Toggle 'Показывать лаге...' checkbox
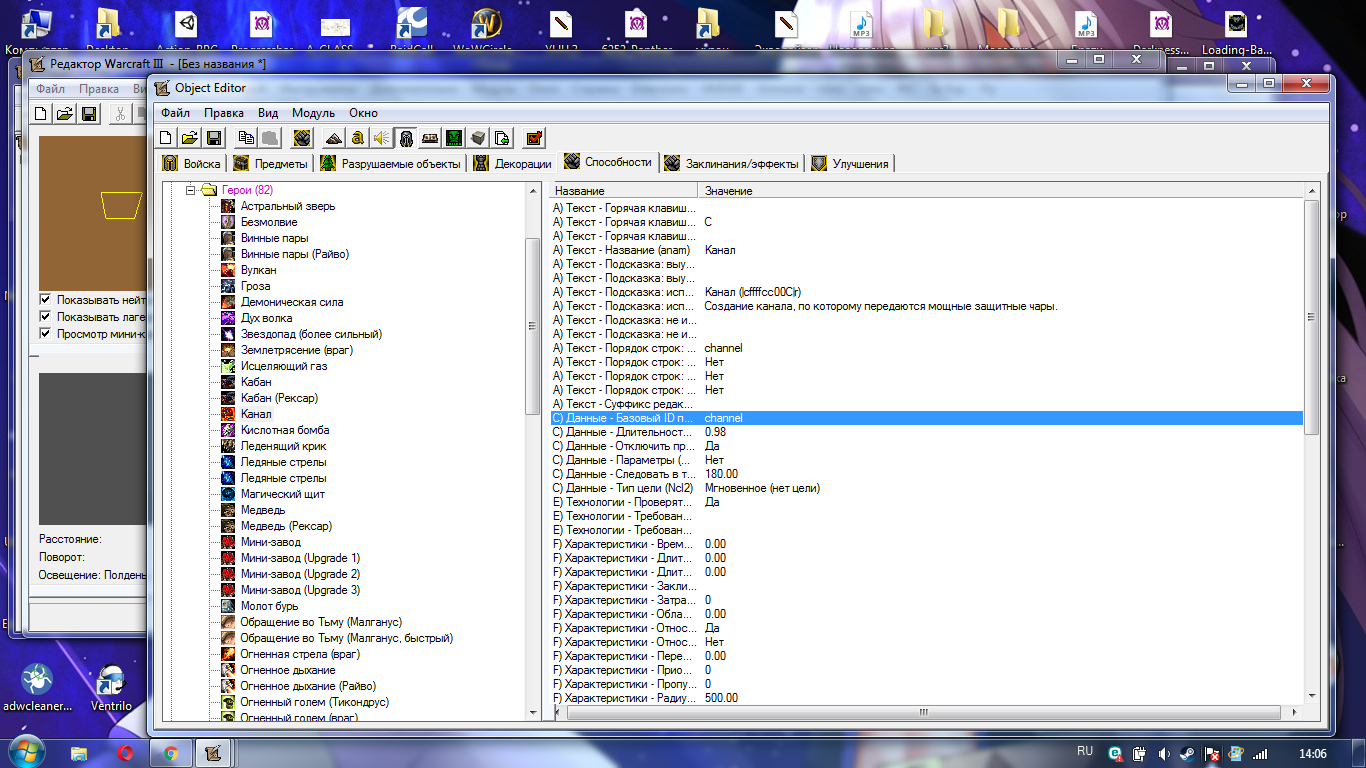Screen dimensions: 1366x768 click(x=45, y=317)
